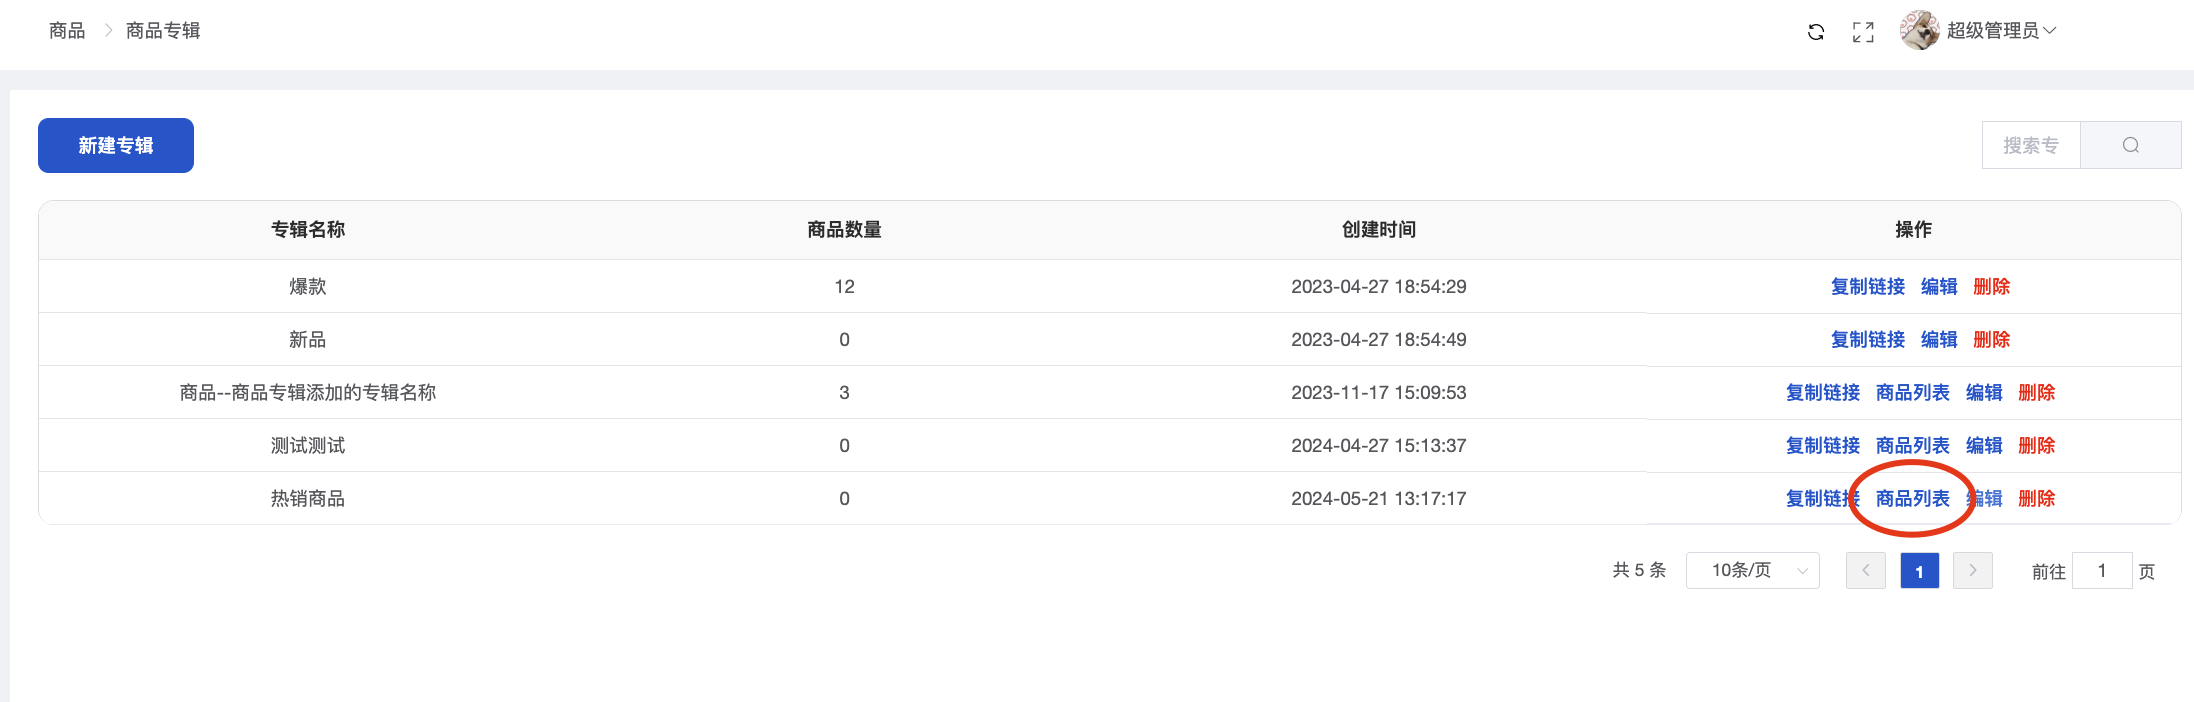The image size is (2194, 702).
Task: Go to the next page arrow
Action: (1972, 571)
